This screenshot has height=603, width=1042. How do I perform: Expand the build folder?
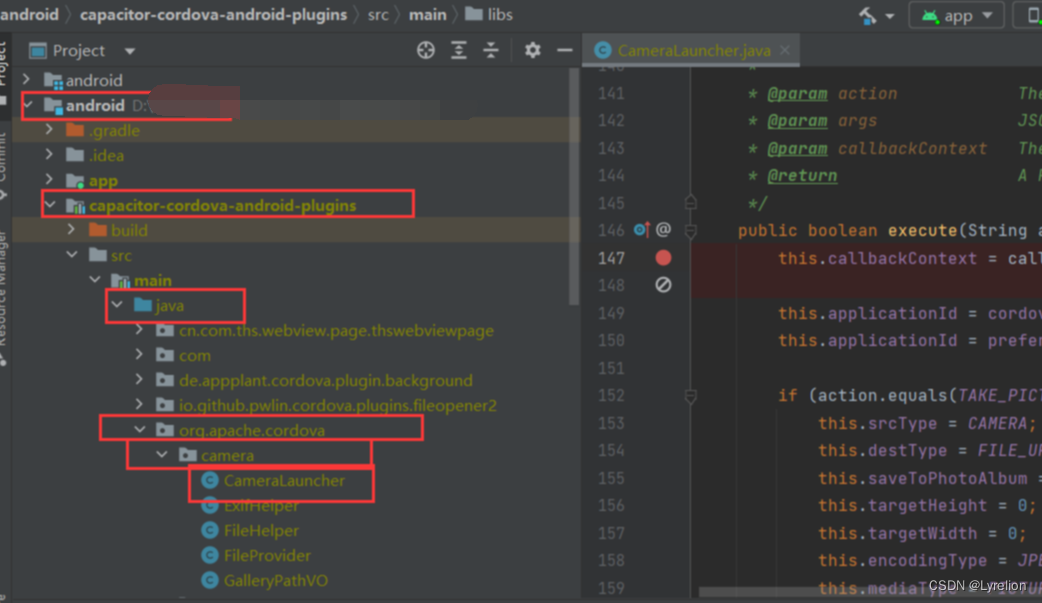click(x=72, y=229)
